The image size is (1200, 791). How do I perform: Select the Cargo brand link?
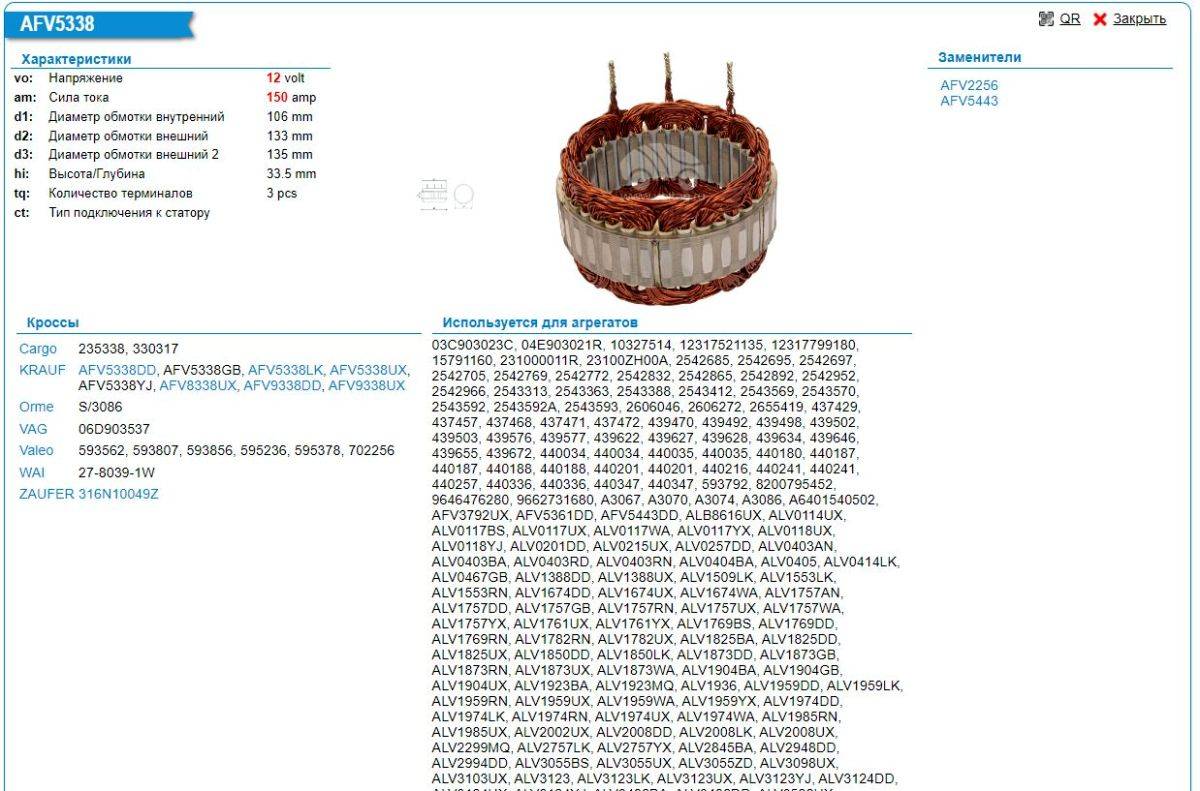click(37, 349)
